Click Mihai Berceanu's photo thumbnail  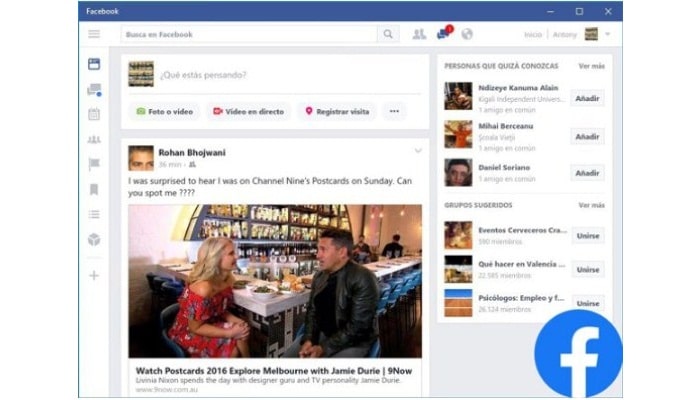point(458,134)
